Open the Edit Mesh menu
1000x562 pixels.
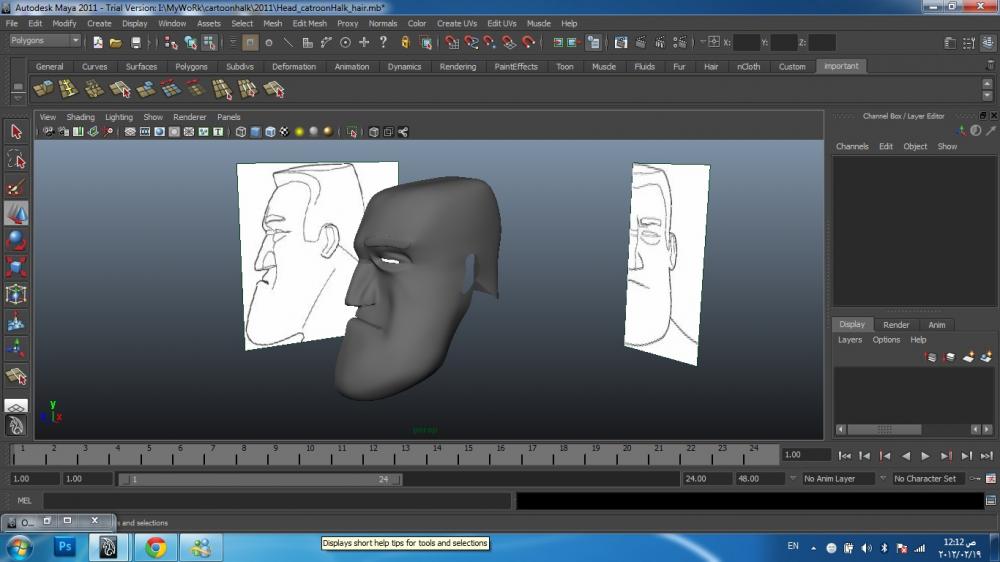pos(309,23)
